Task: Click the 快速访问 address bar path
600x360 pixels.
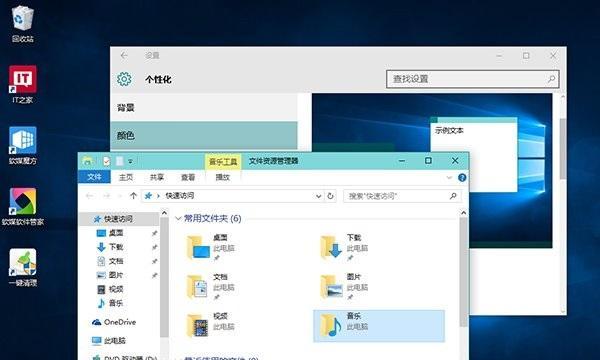Action: (179, 195)
